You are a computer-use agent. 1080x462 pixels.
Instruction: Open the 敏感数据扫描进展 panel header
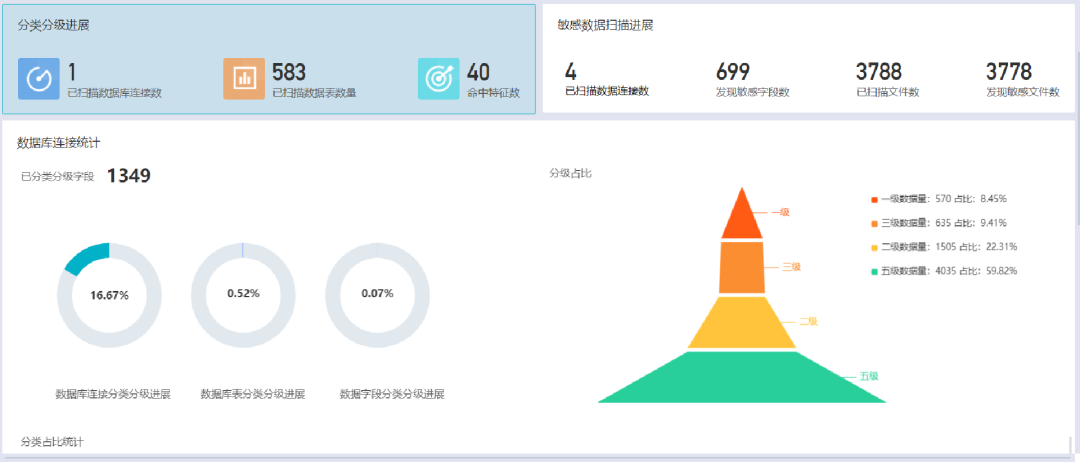click(605, 25)
